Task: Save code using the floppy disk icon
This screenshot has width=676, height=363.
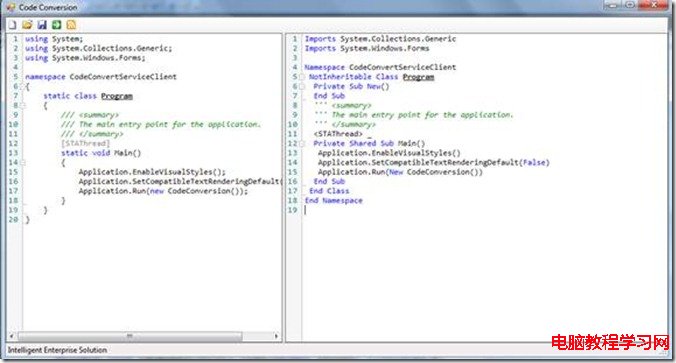Action: (x=42, y=25)
